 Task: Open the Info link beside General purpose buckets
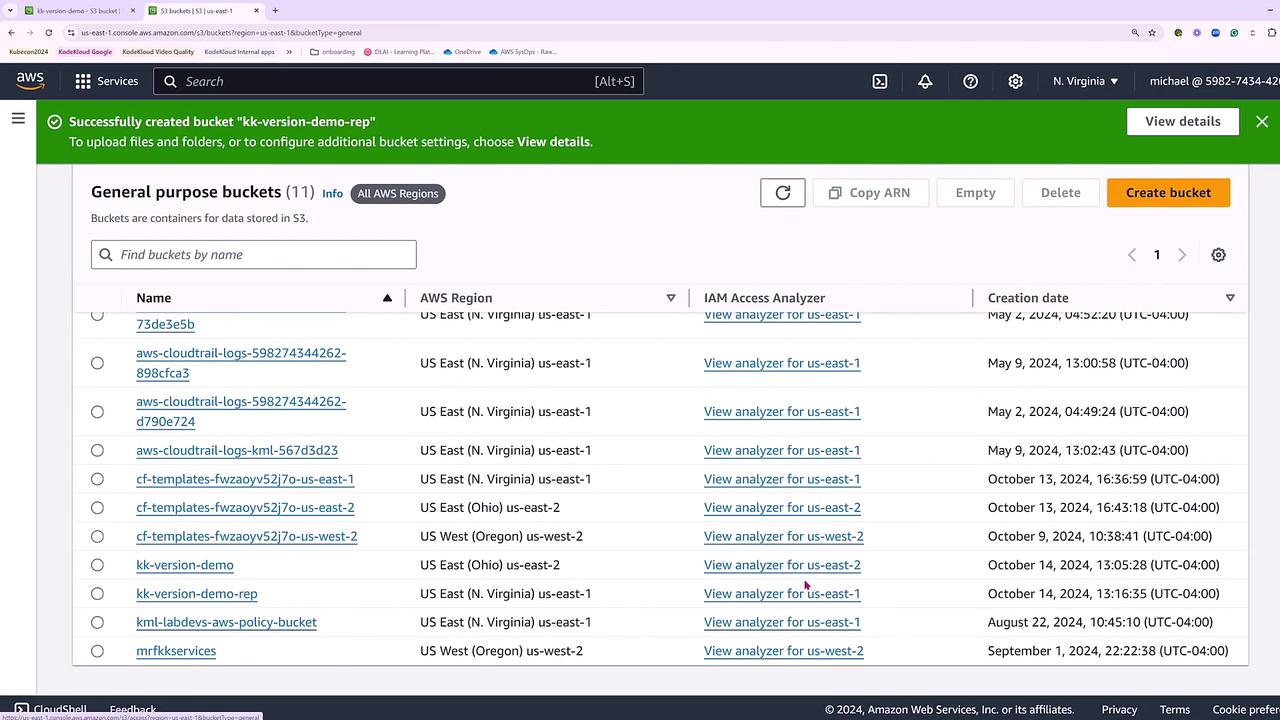point(332,194)
